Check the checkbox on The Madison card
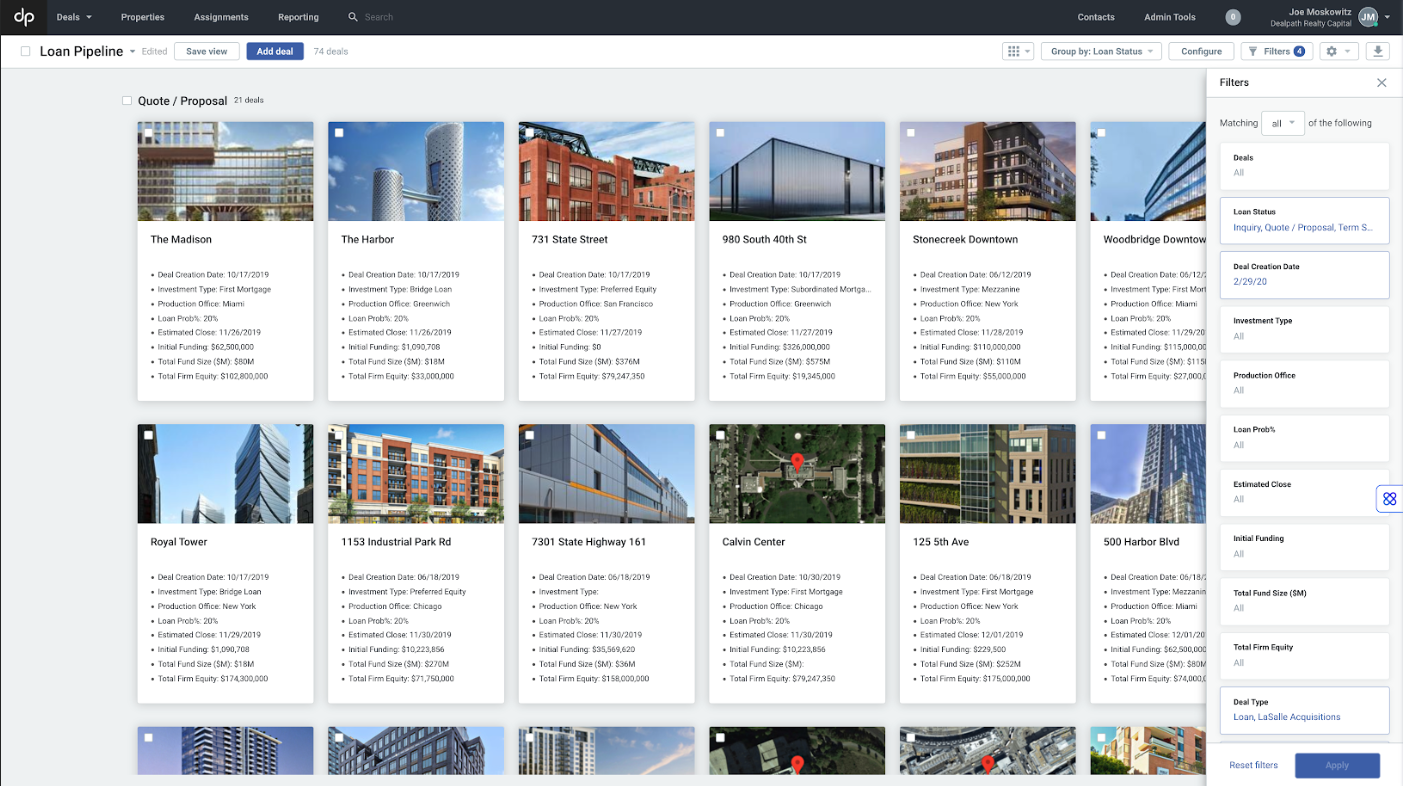This screenshot has width=1403, height=786. tap(148, 131)
